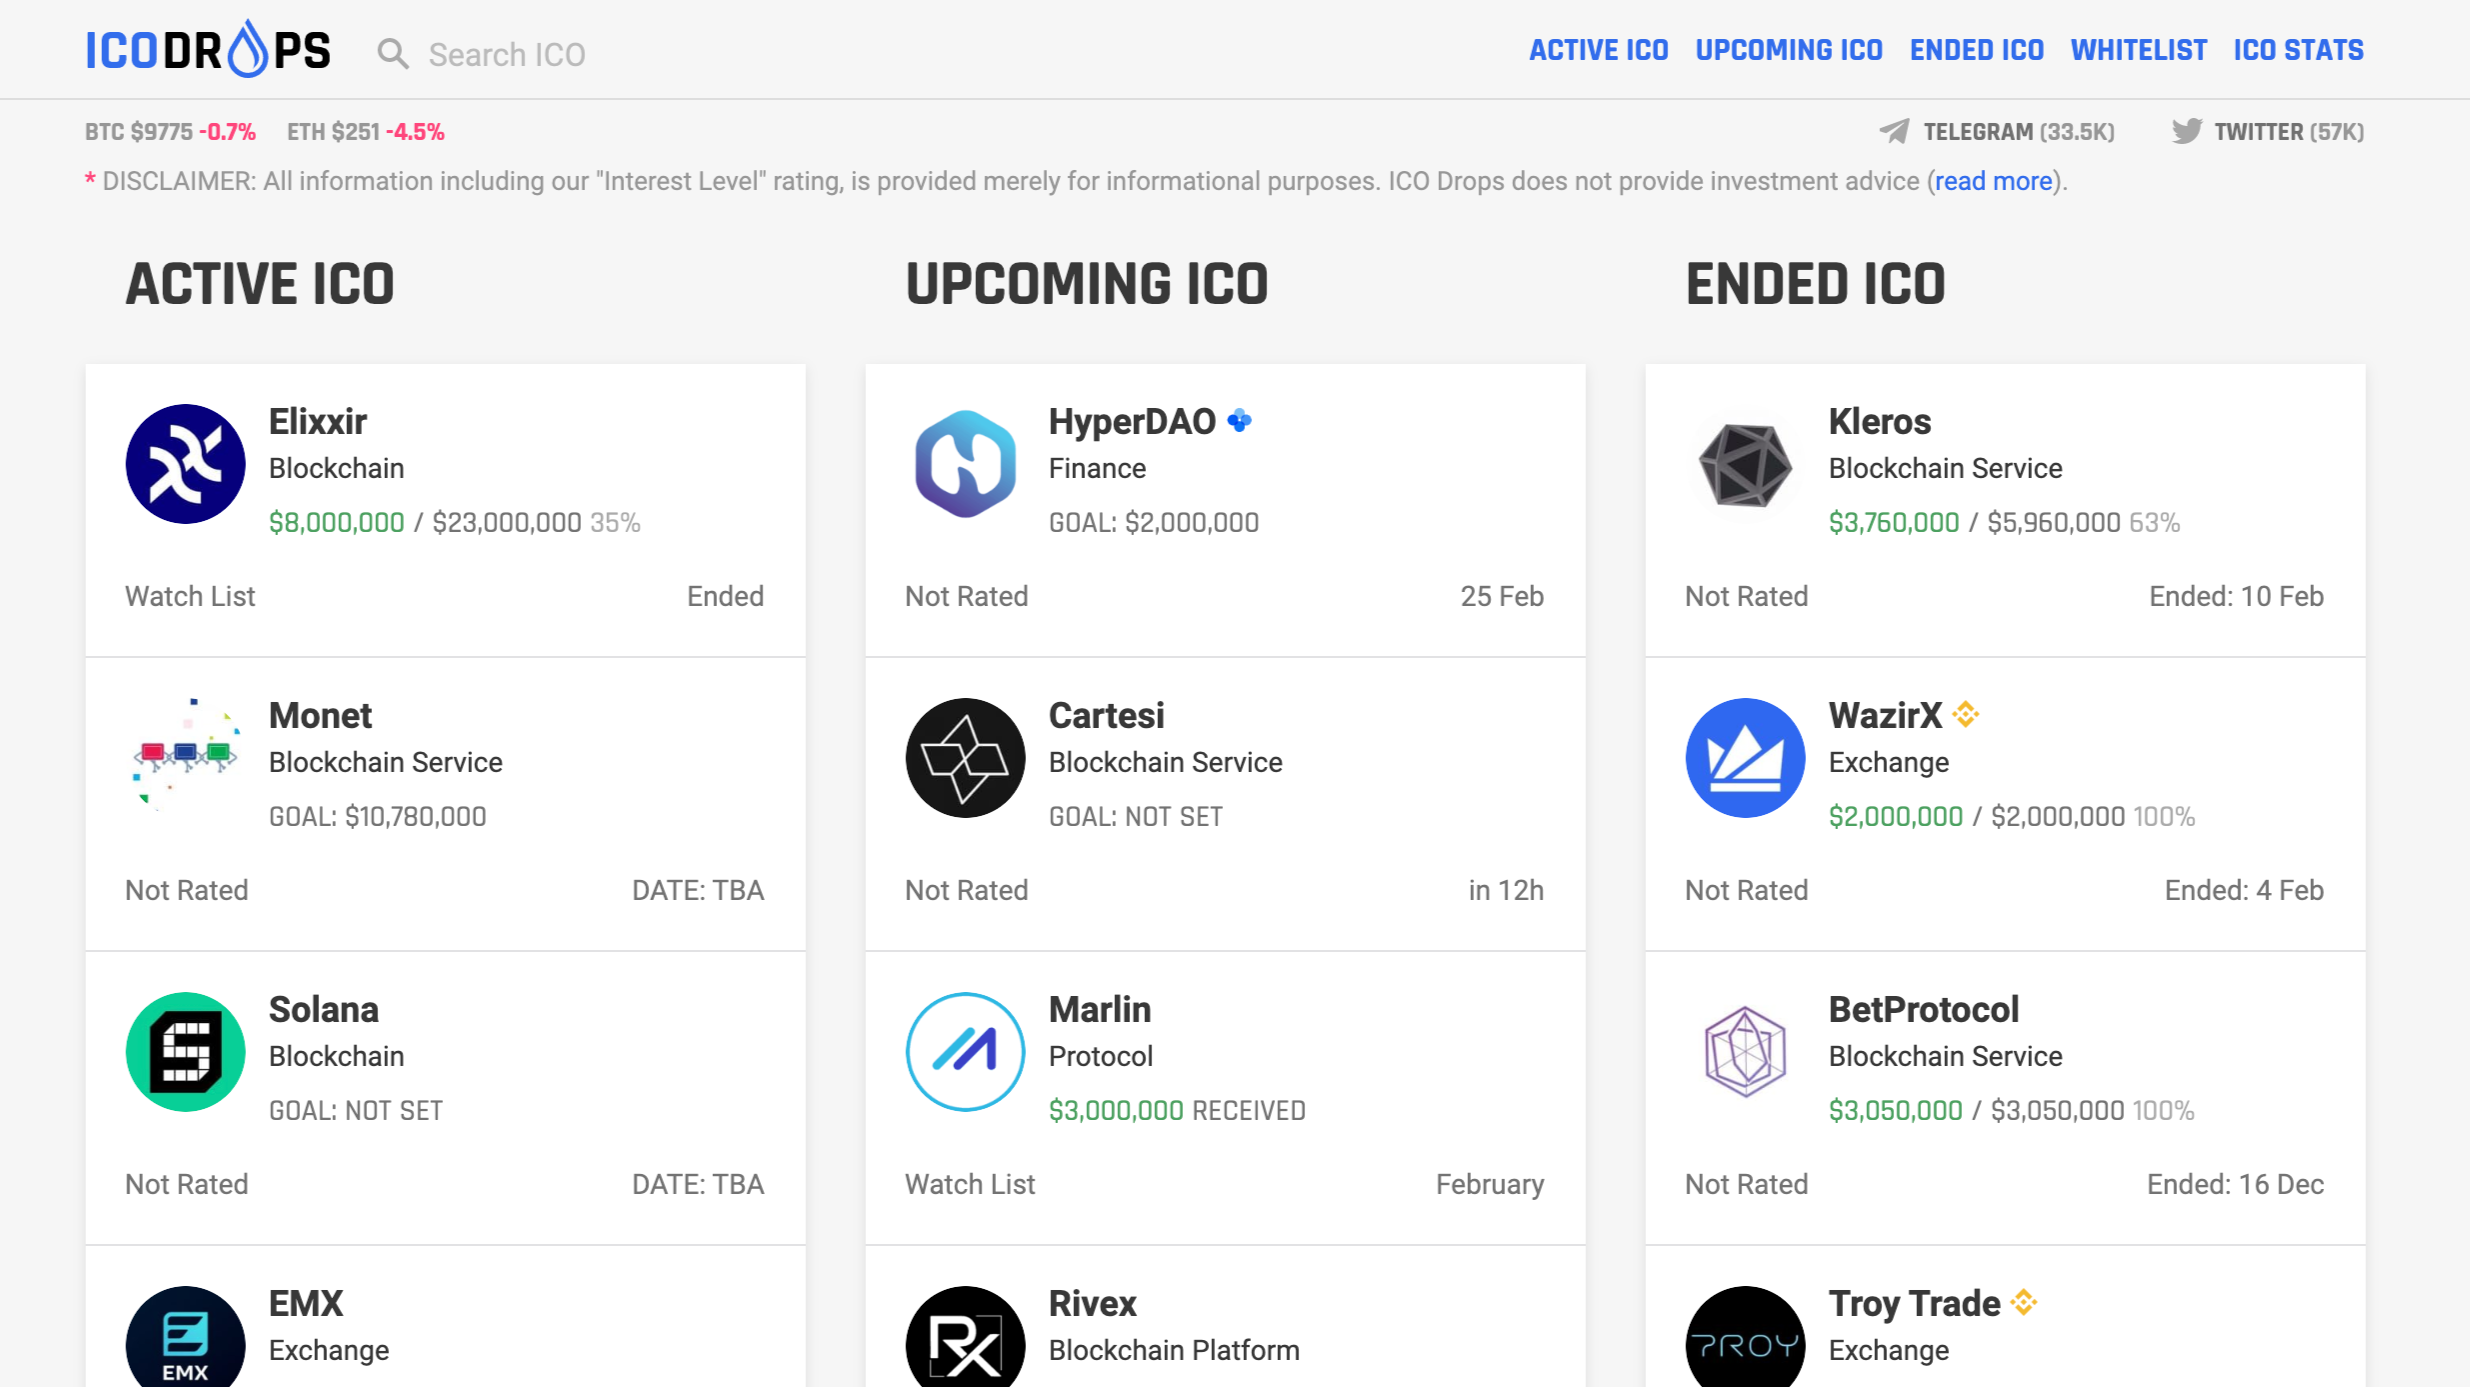
Task: Click the Solana logo icon
Action: point(185,1052)
